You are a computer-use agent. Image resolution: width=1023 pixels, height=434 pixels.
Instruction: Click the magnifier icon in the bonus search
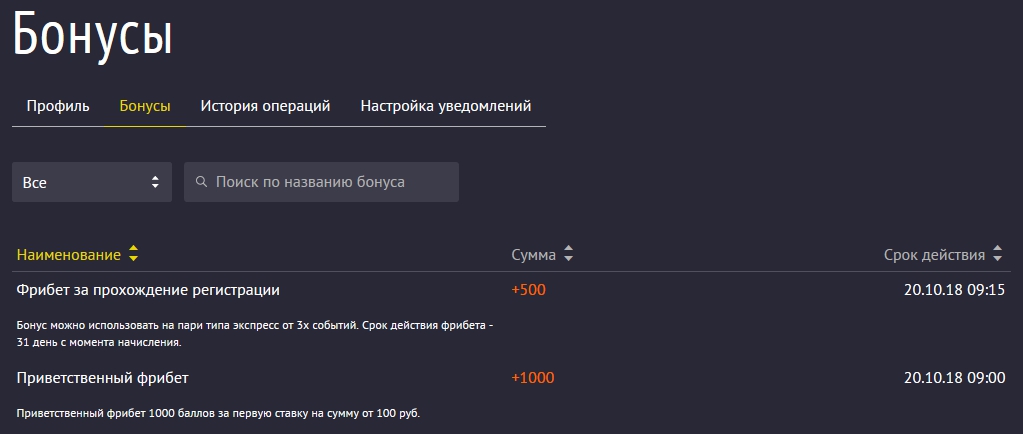click(x=201, y=182)
